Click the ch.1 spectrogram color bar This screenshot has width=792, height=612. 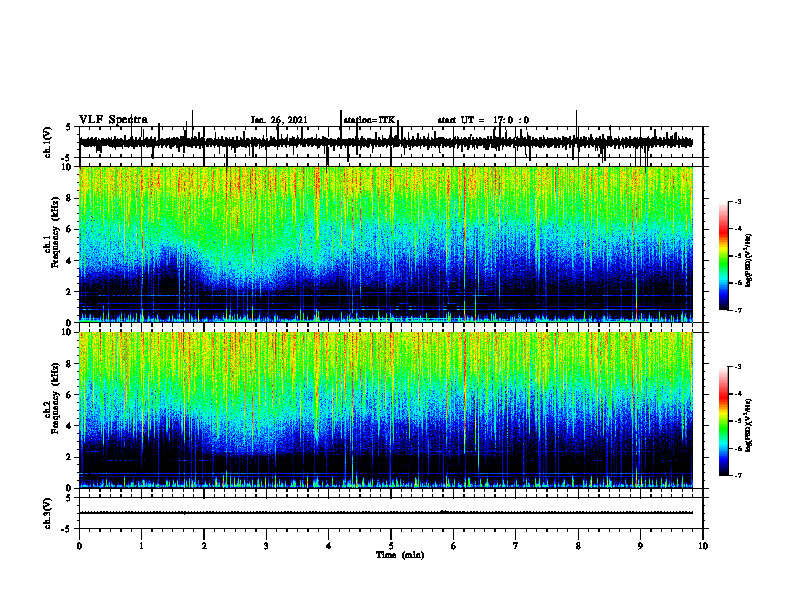724,256
